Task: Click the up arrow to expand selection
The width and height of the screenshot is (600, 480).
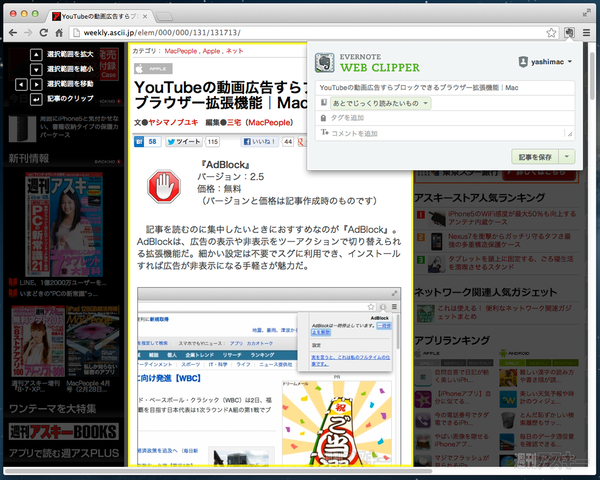Action: [36, 55]
